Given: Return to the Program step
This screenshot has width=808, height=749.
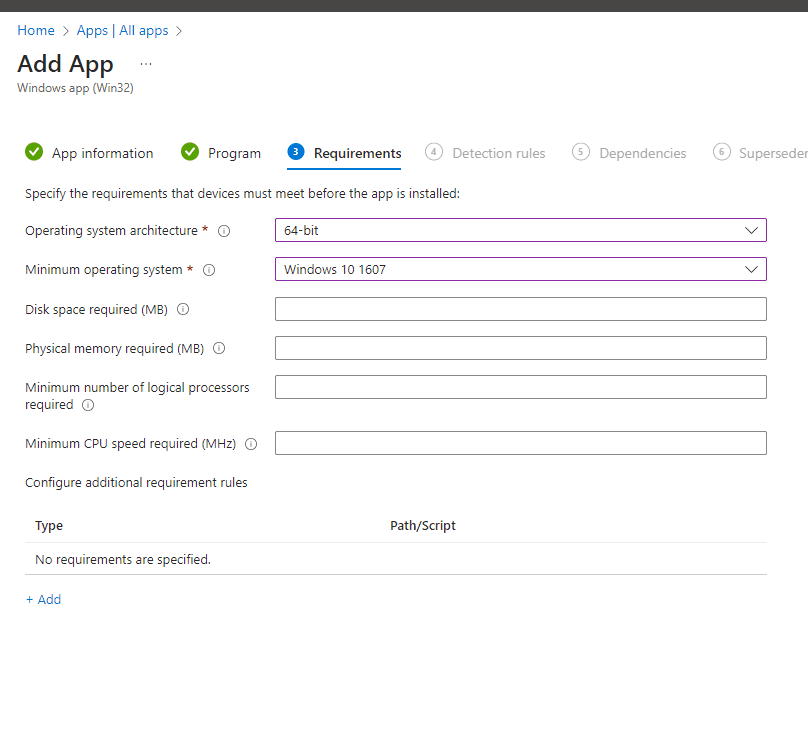Looking at the screenshot, I should [234, 152].
